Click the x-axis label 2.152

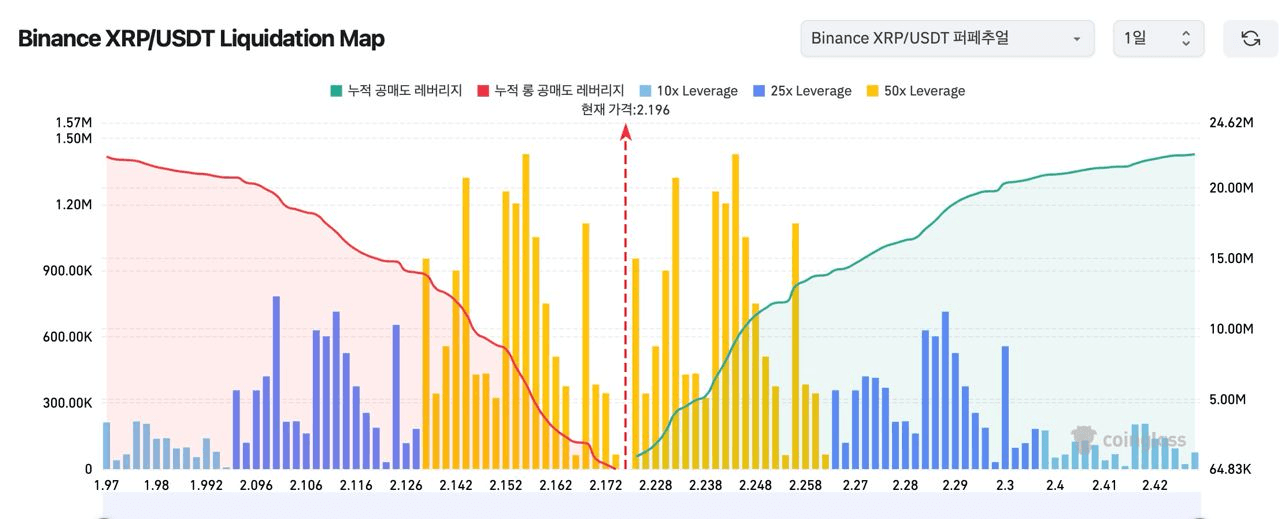506,485
